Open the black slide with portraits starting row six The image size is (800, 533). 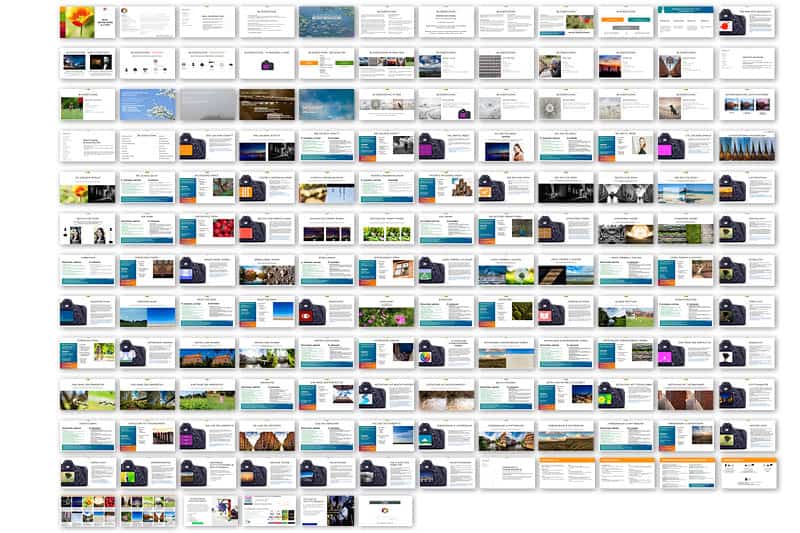click(87, 229)
